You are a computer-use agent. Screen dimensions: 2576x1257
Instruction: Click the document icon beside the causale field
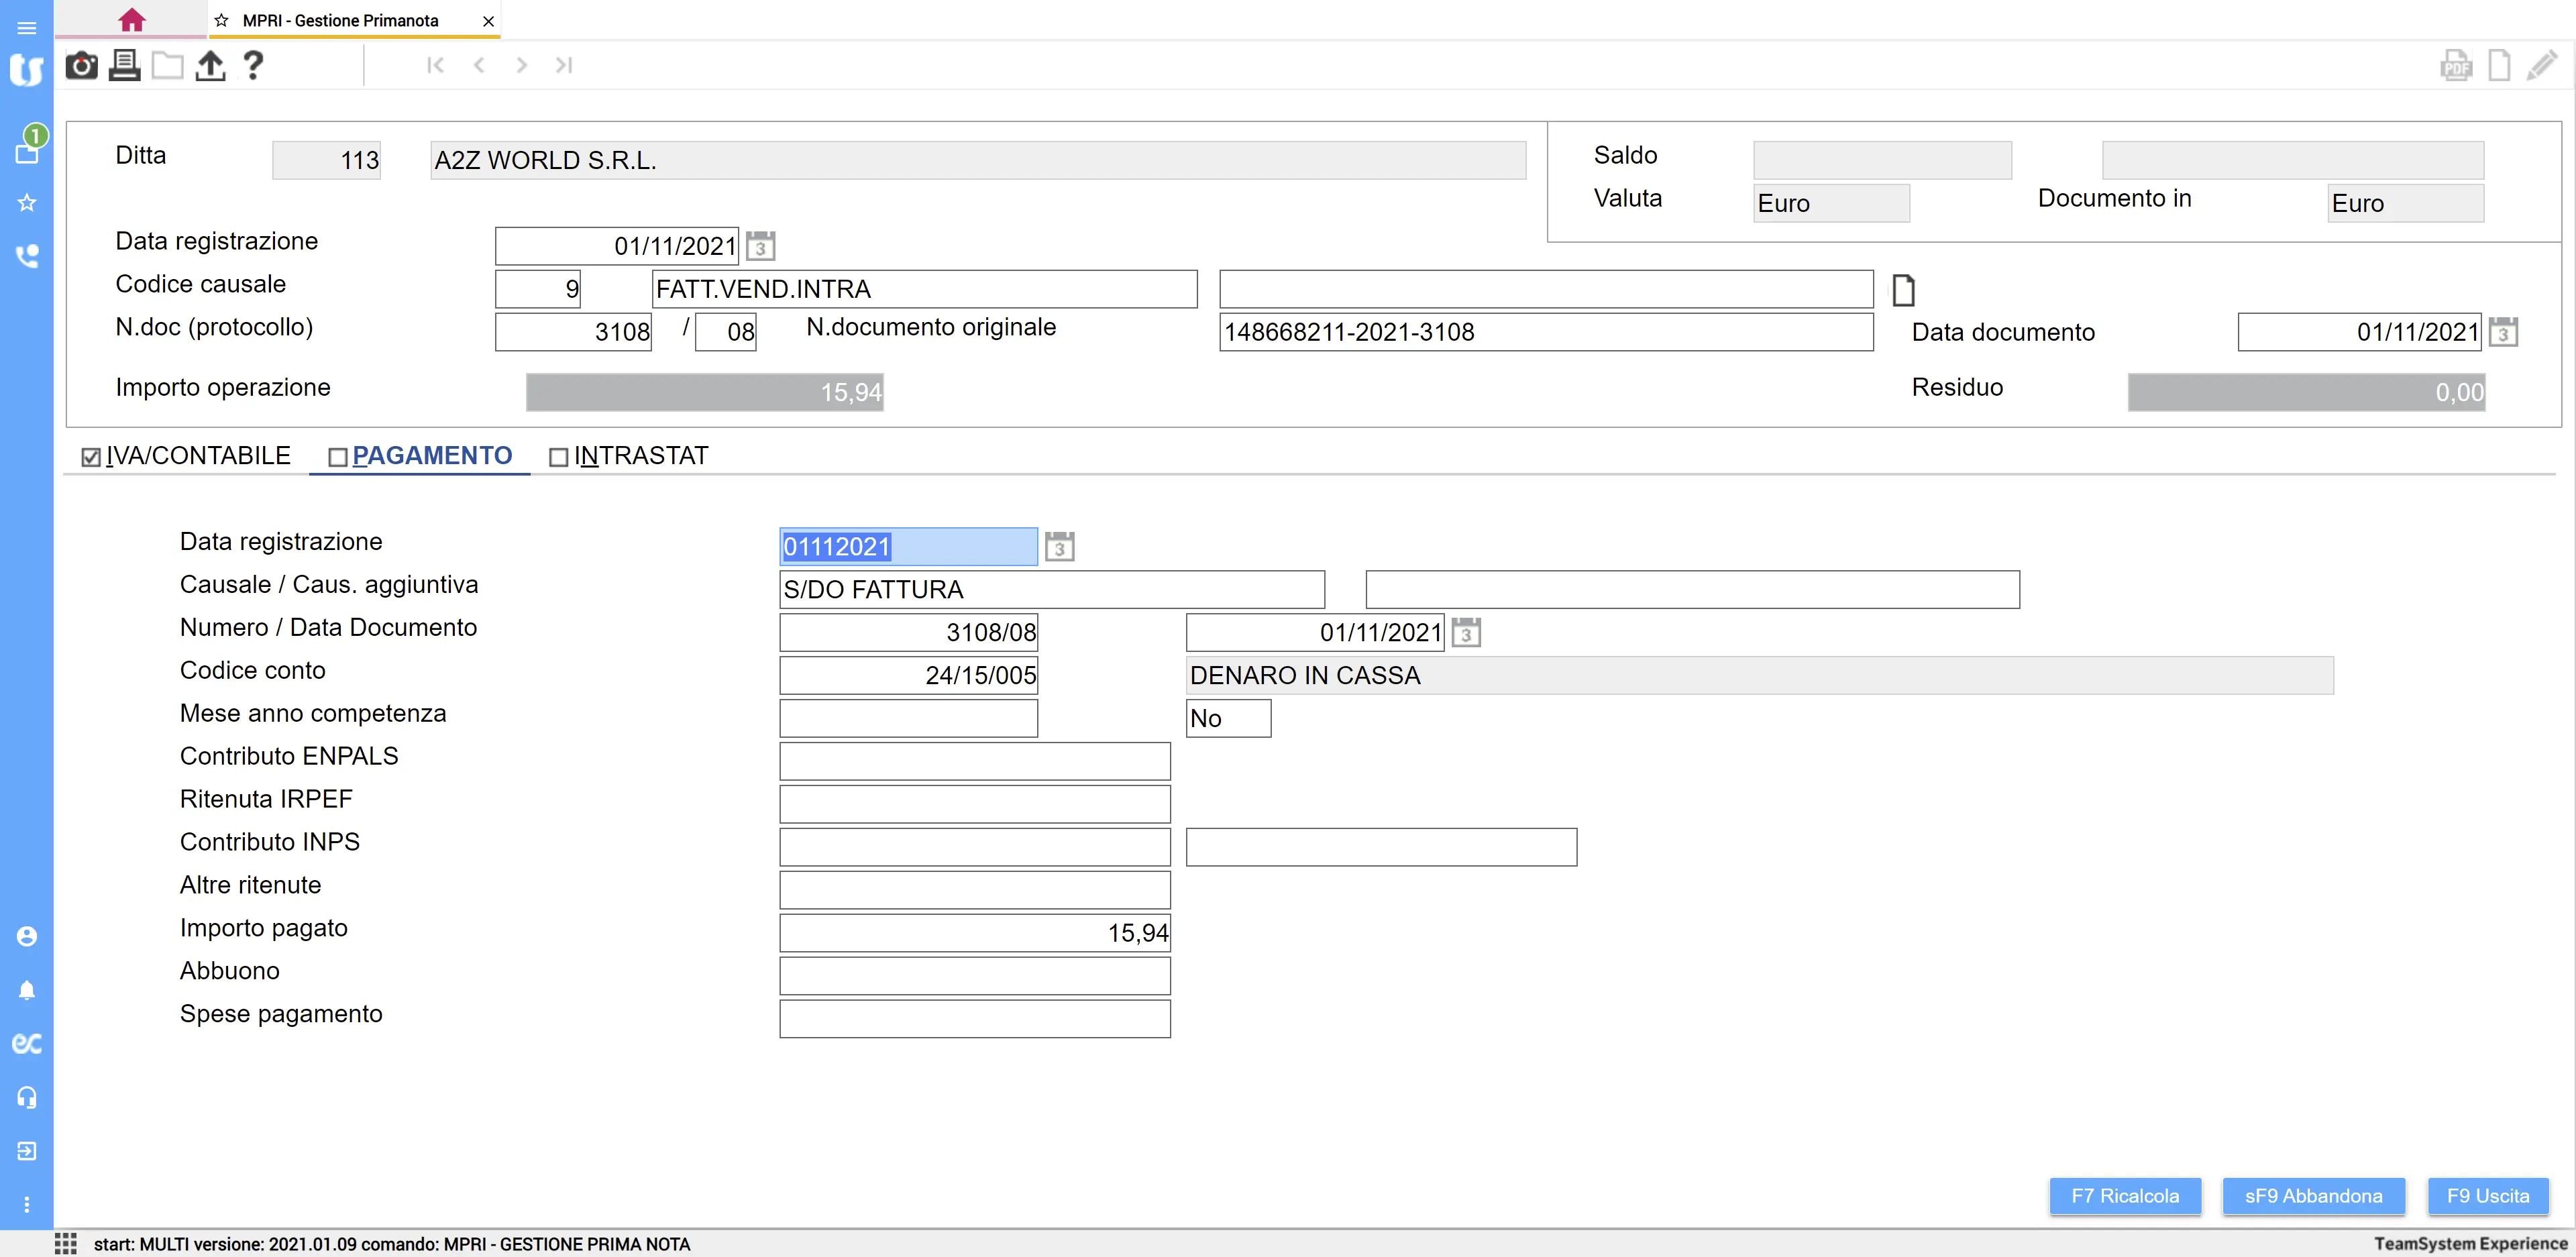[x=1903, y=290]
